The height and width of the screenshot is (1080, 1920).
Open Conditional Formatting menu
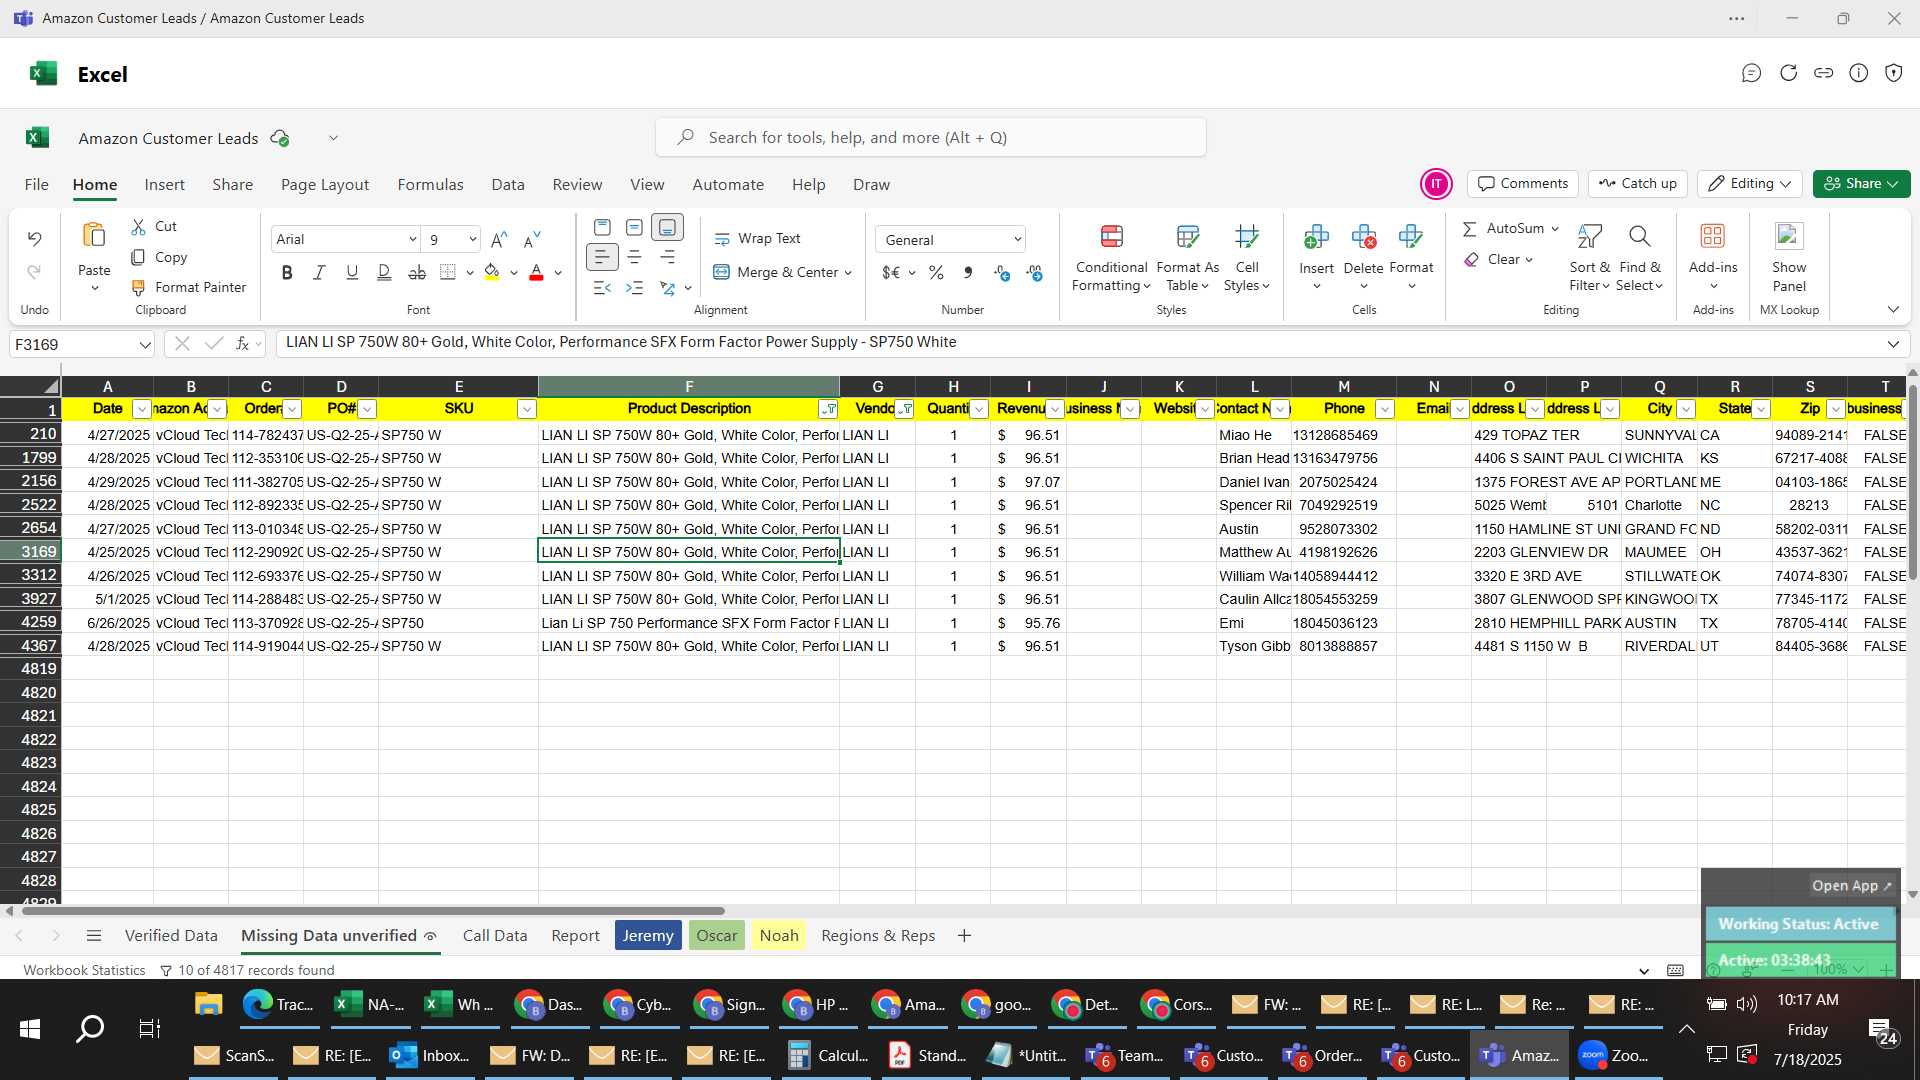coord(1111,258)
